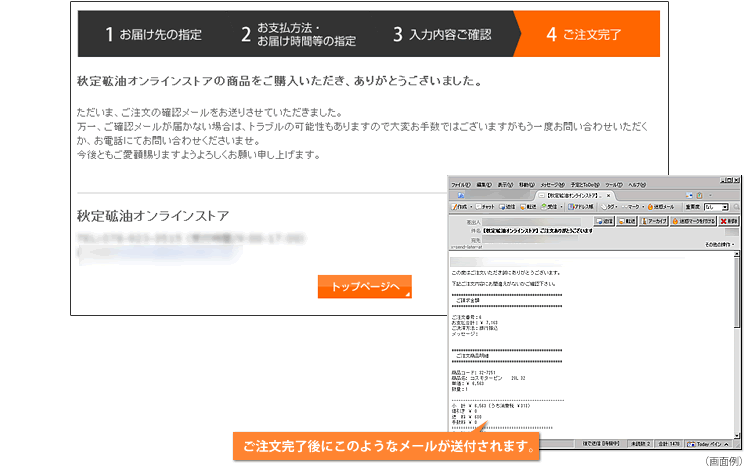The height and width of the screenshot is (472, 744).
Task: Open the メッセージ menu in the mail window
Action: (x=553, y=185)
